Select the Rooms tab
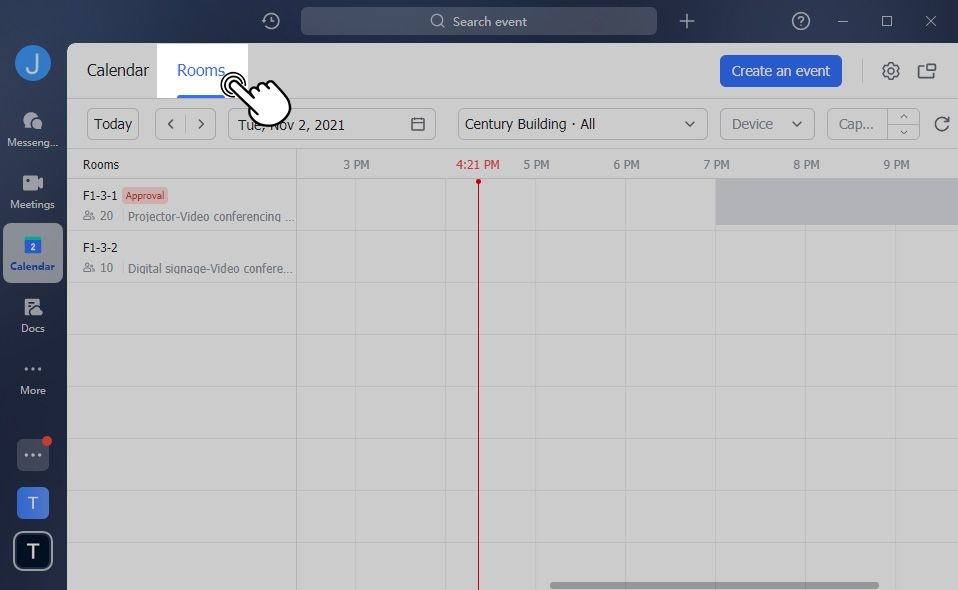 [x=201, y=71]
